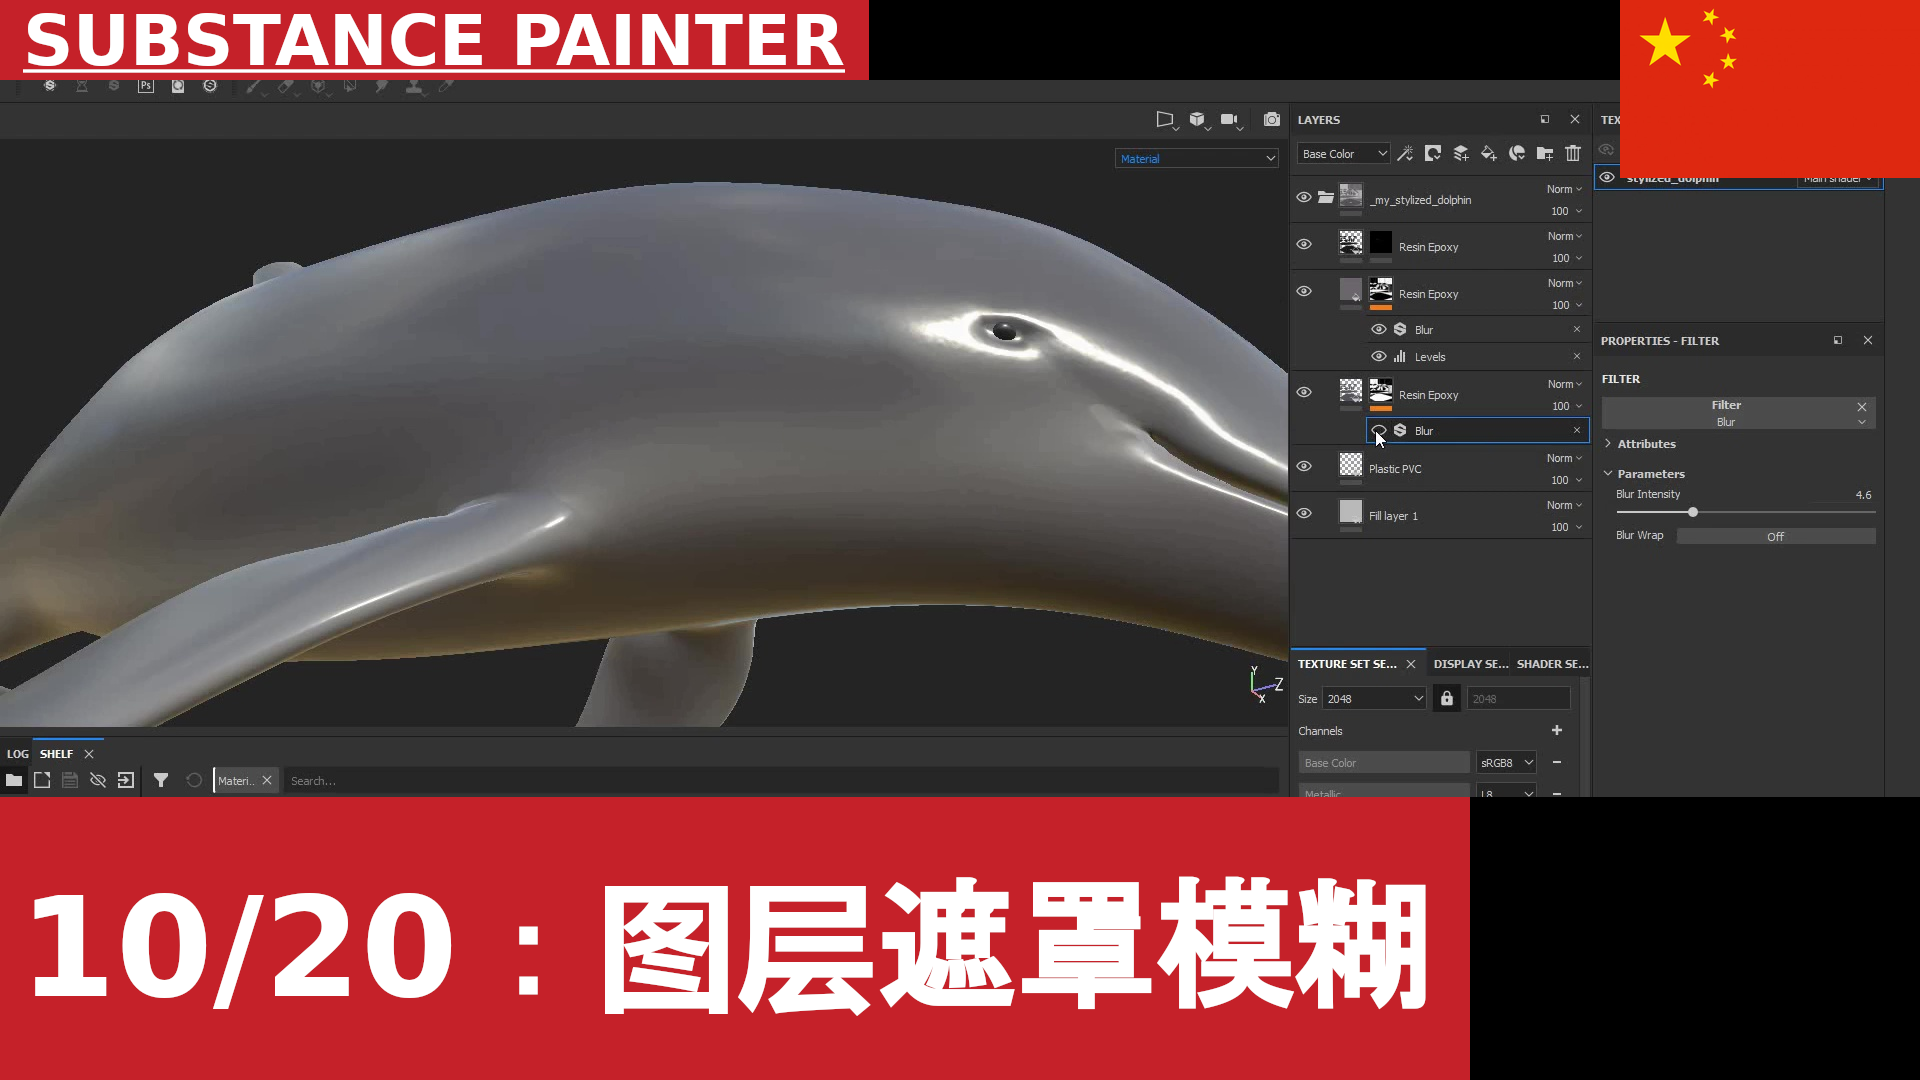Open the texture Size 2048 dropdown
The image size is (1920, 1080).
coord(1374,698)
